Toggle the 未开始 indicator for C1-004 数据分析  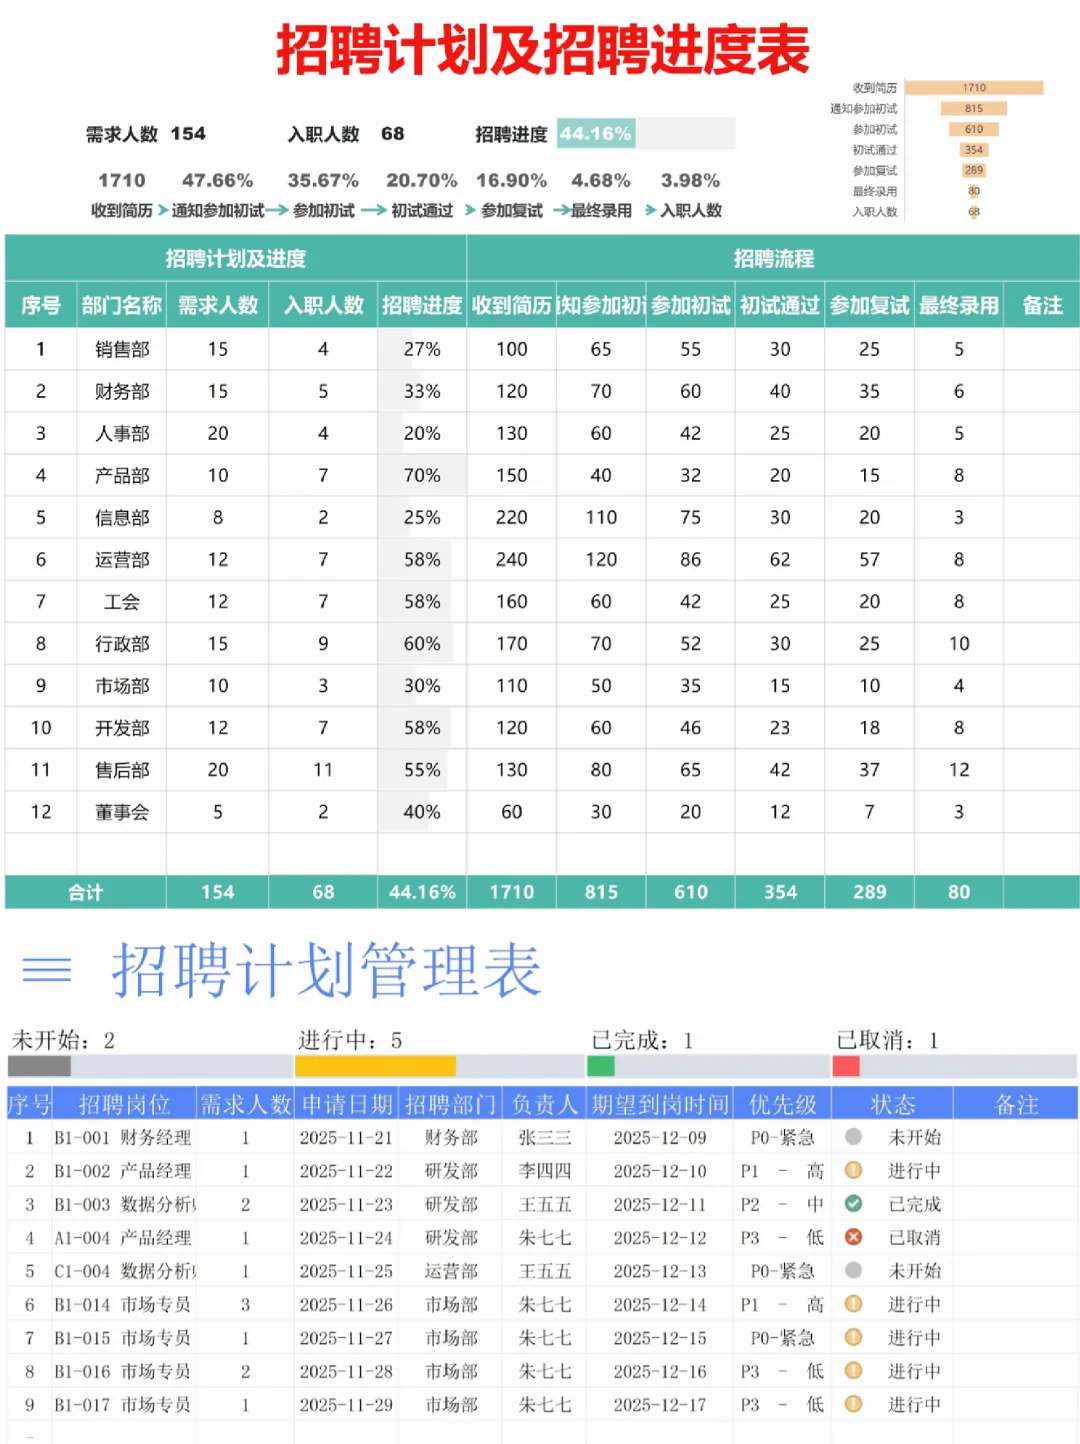click(855, 1271)
